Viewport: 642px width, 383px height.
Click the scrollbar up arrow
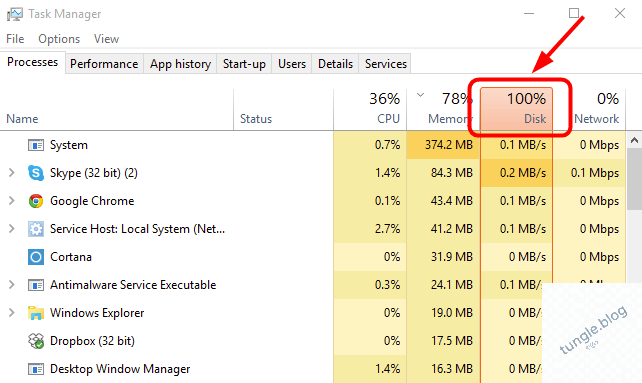(634, 141)
